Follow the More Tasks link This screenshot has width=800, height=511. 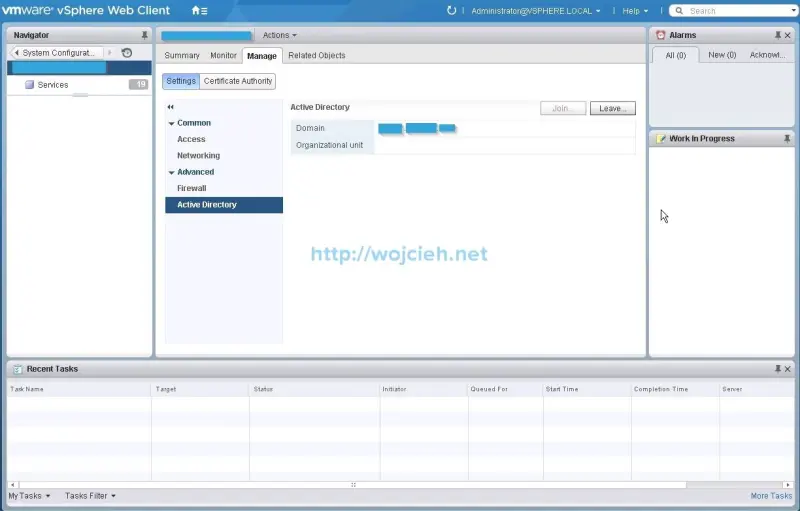pos(771,496)
